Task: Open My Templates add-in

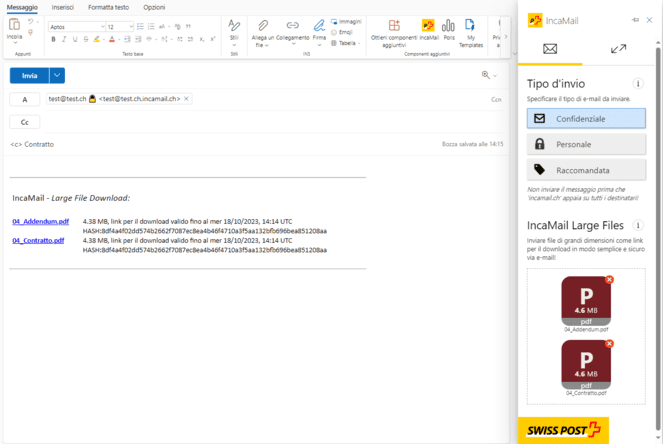Action: [x=469, y=29]
